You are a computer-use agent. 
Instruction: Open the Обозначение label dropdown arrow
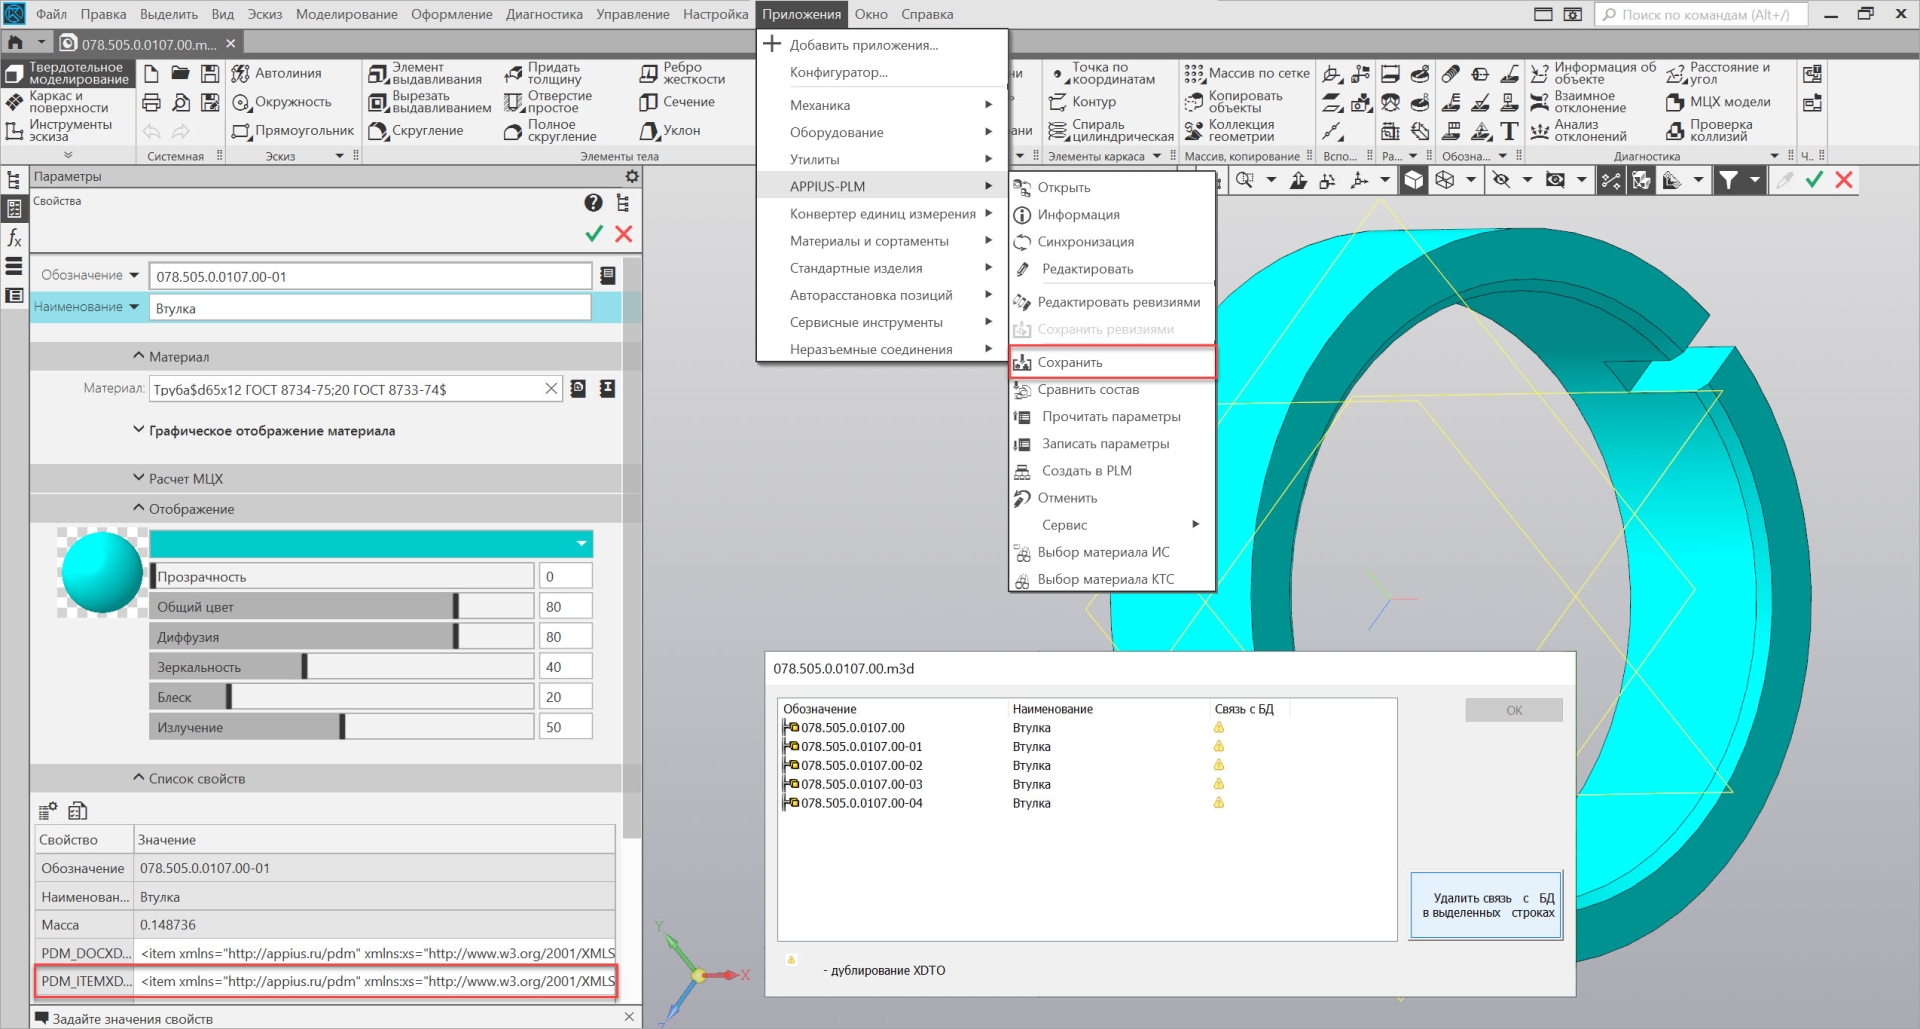[134, 275]
